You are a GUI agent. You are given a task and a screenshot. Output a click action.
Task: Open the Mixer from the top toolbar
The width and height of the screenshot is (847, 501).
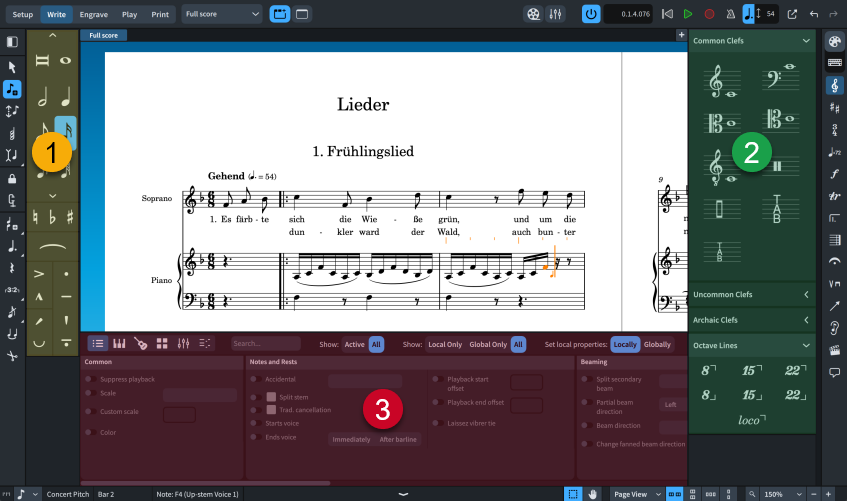(554, 14)
